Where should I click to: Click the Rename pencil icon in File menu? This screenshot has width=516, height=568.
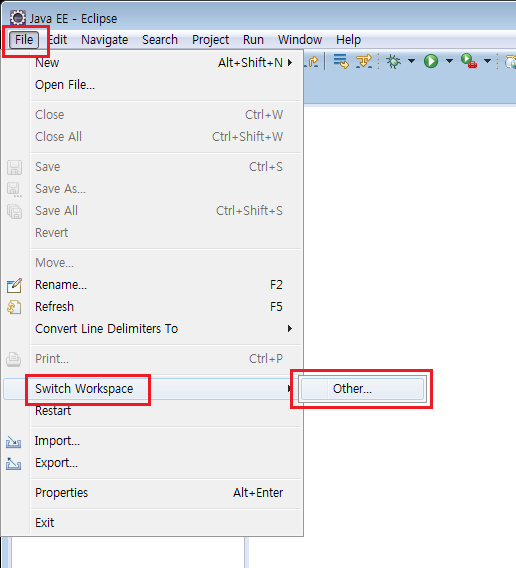tap(14, 285)
